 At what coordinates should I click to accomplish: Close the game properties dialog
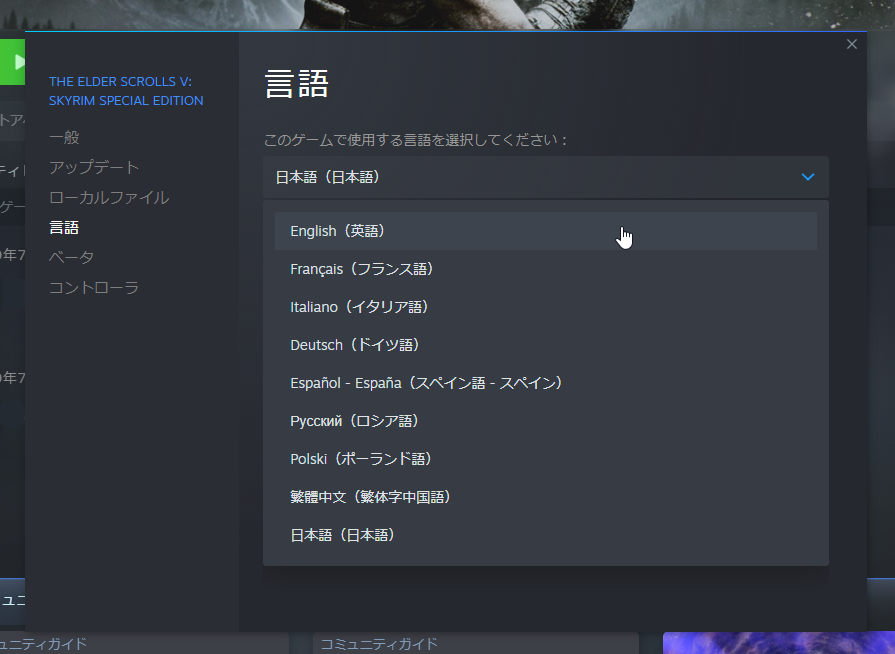tap(852, 45)
